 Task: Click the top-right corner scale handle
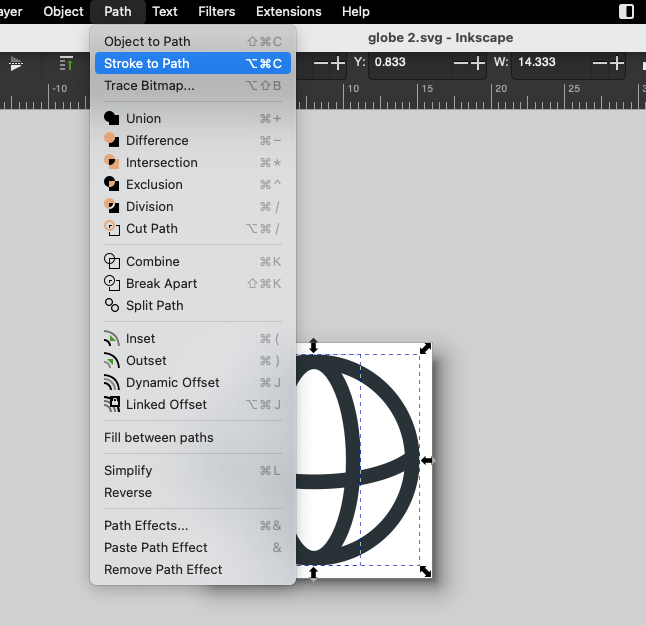(425, 349)
